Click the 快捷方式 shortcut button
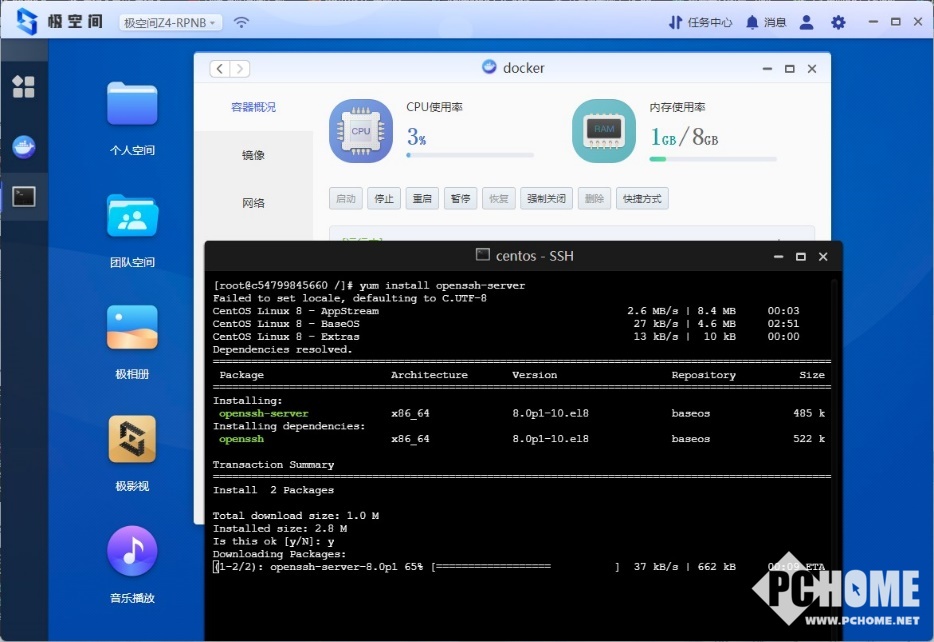This screenshot has height=642, width=934. click(x=642, y=198)
